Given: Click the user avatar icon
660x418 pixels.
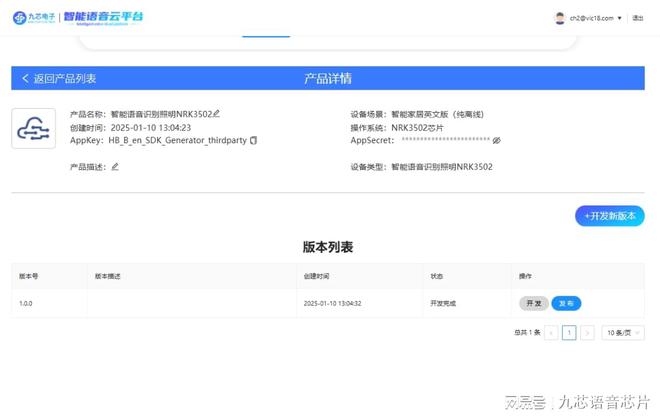Looking at the screenshot, I should [560, 18].
